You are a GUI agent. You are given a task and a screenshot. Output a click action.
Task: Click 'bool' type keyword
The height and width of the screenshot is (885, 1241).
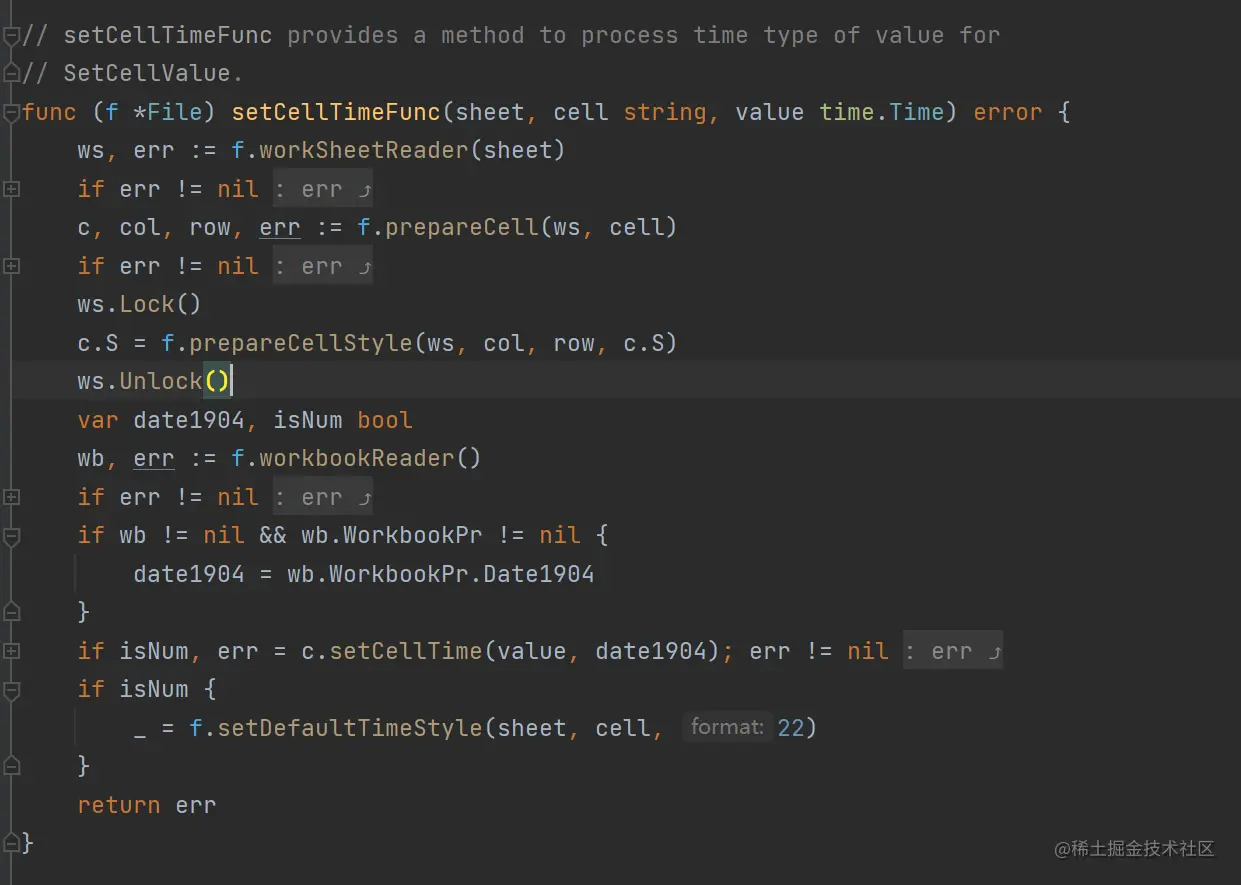pos(385,420)
